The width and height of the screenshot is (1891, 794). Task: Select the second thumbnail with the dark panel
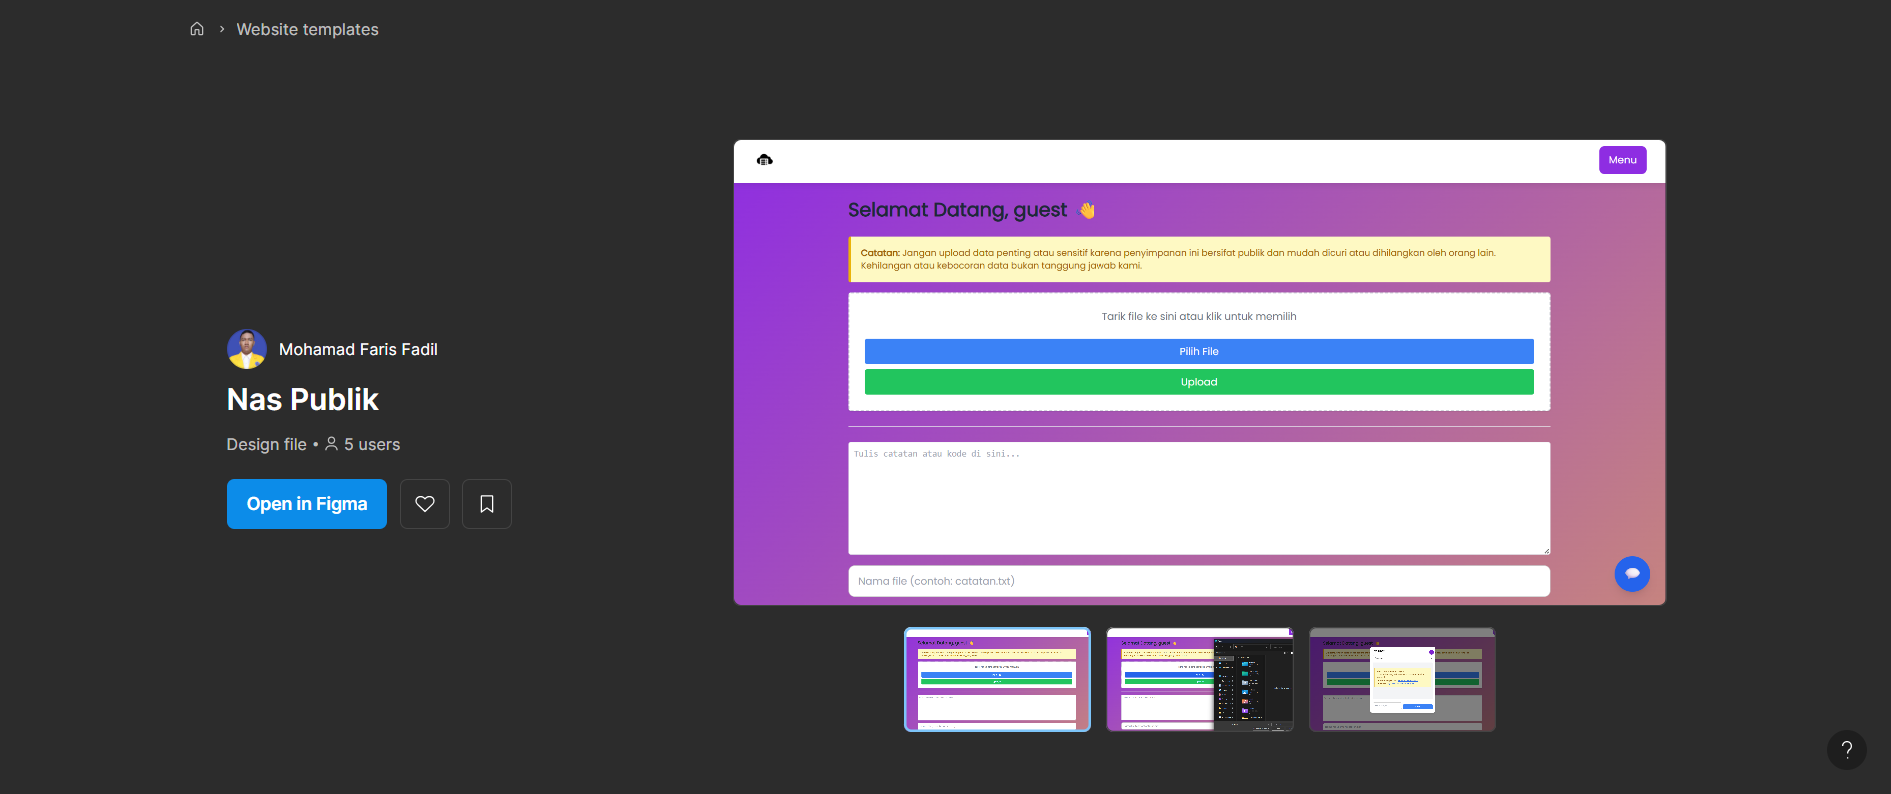click(x=1200, y=680)
